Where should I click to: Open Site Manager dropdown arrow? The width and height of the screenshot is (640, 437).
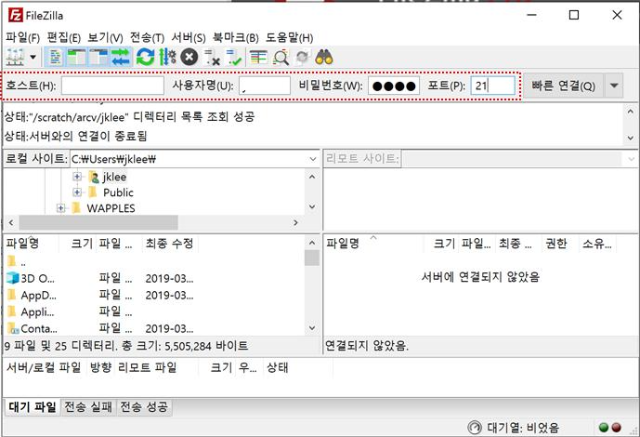click(x=33, y=57)
